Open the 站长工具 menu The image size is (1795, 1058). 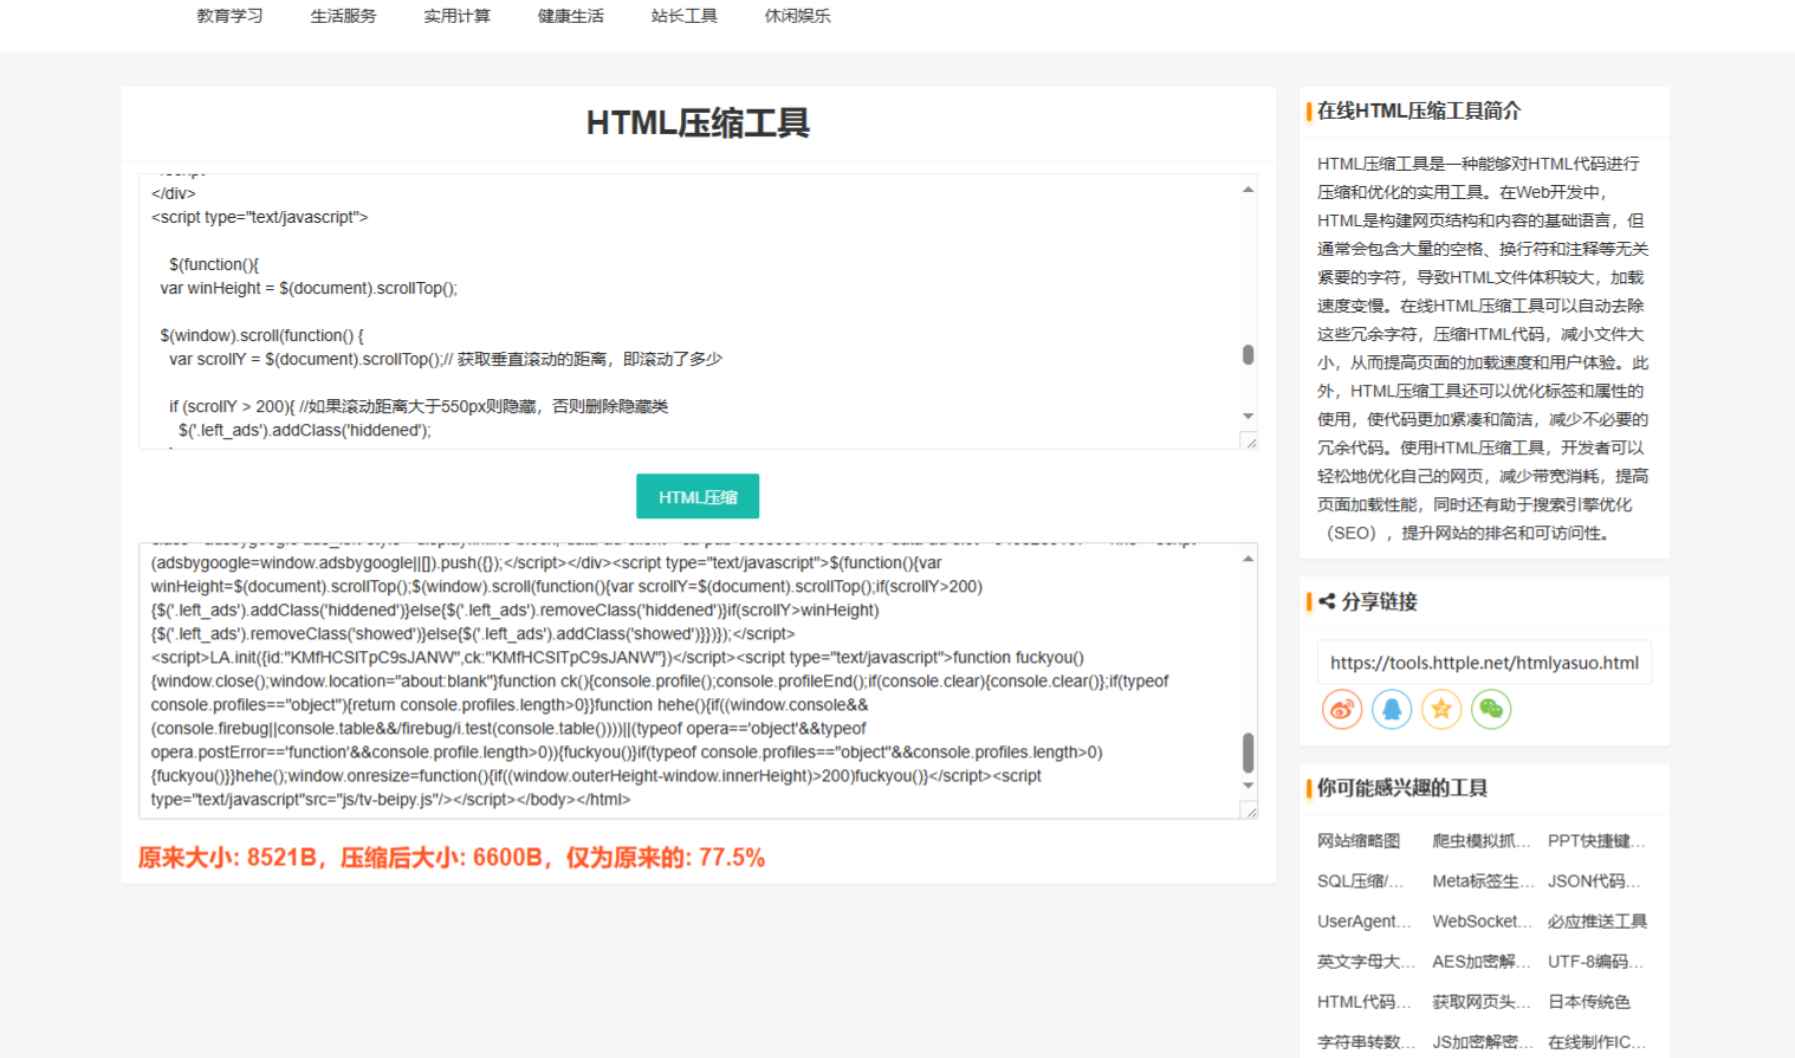point(683,16)
